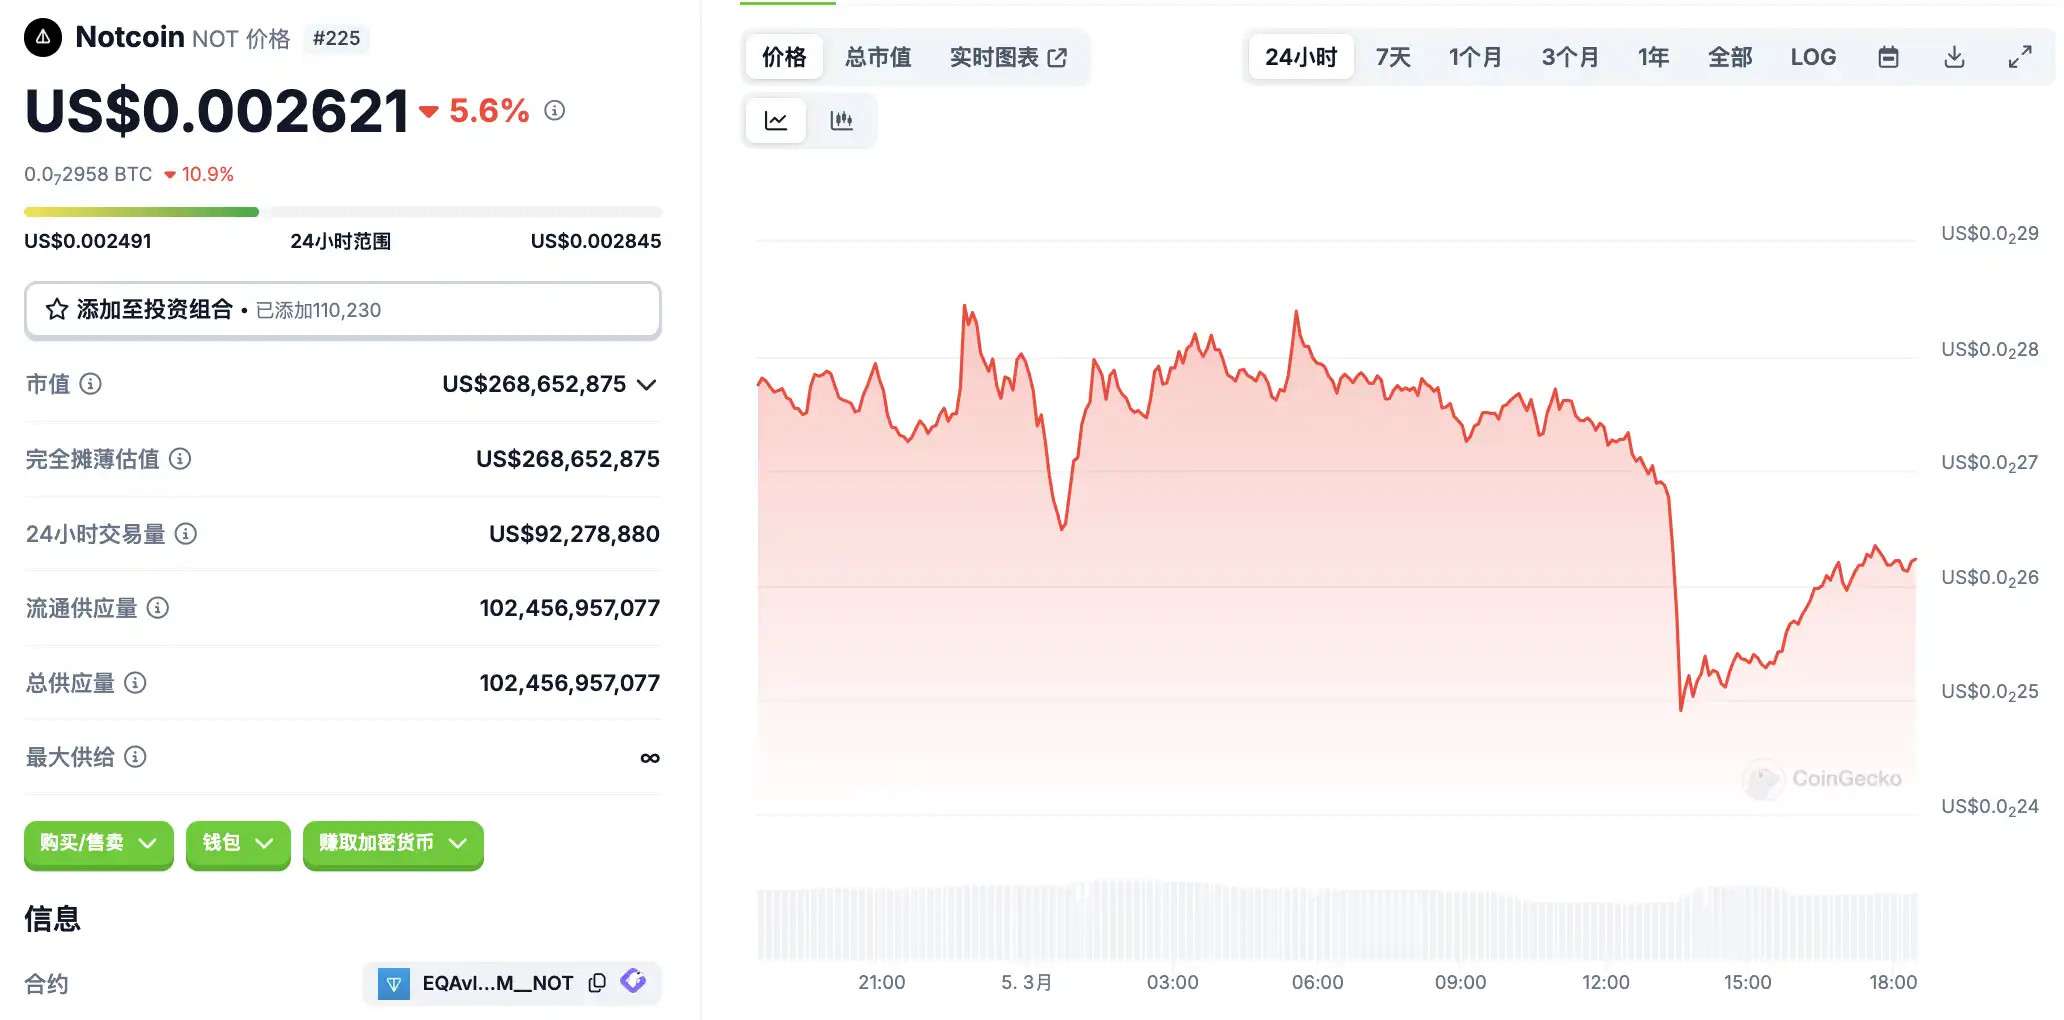Select the 价格 chart tab
This screenshot has width=2064, height=1020.
(784, 57)
